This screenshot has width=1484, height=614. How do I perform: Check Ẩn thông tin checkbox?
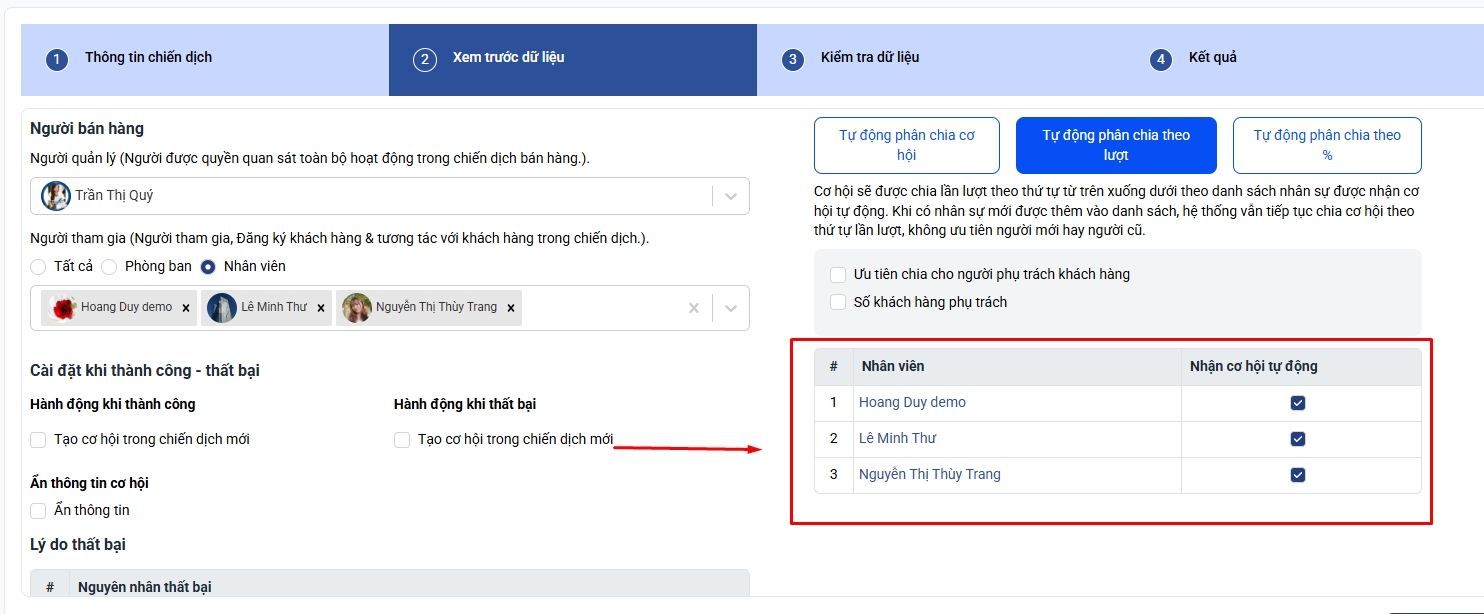pyautogui.click(x=39, y=511)
